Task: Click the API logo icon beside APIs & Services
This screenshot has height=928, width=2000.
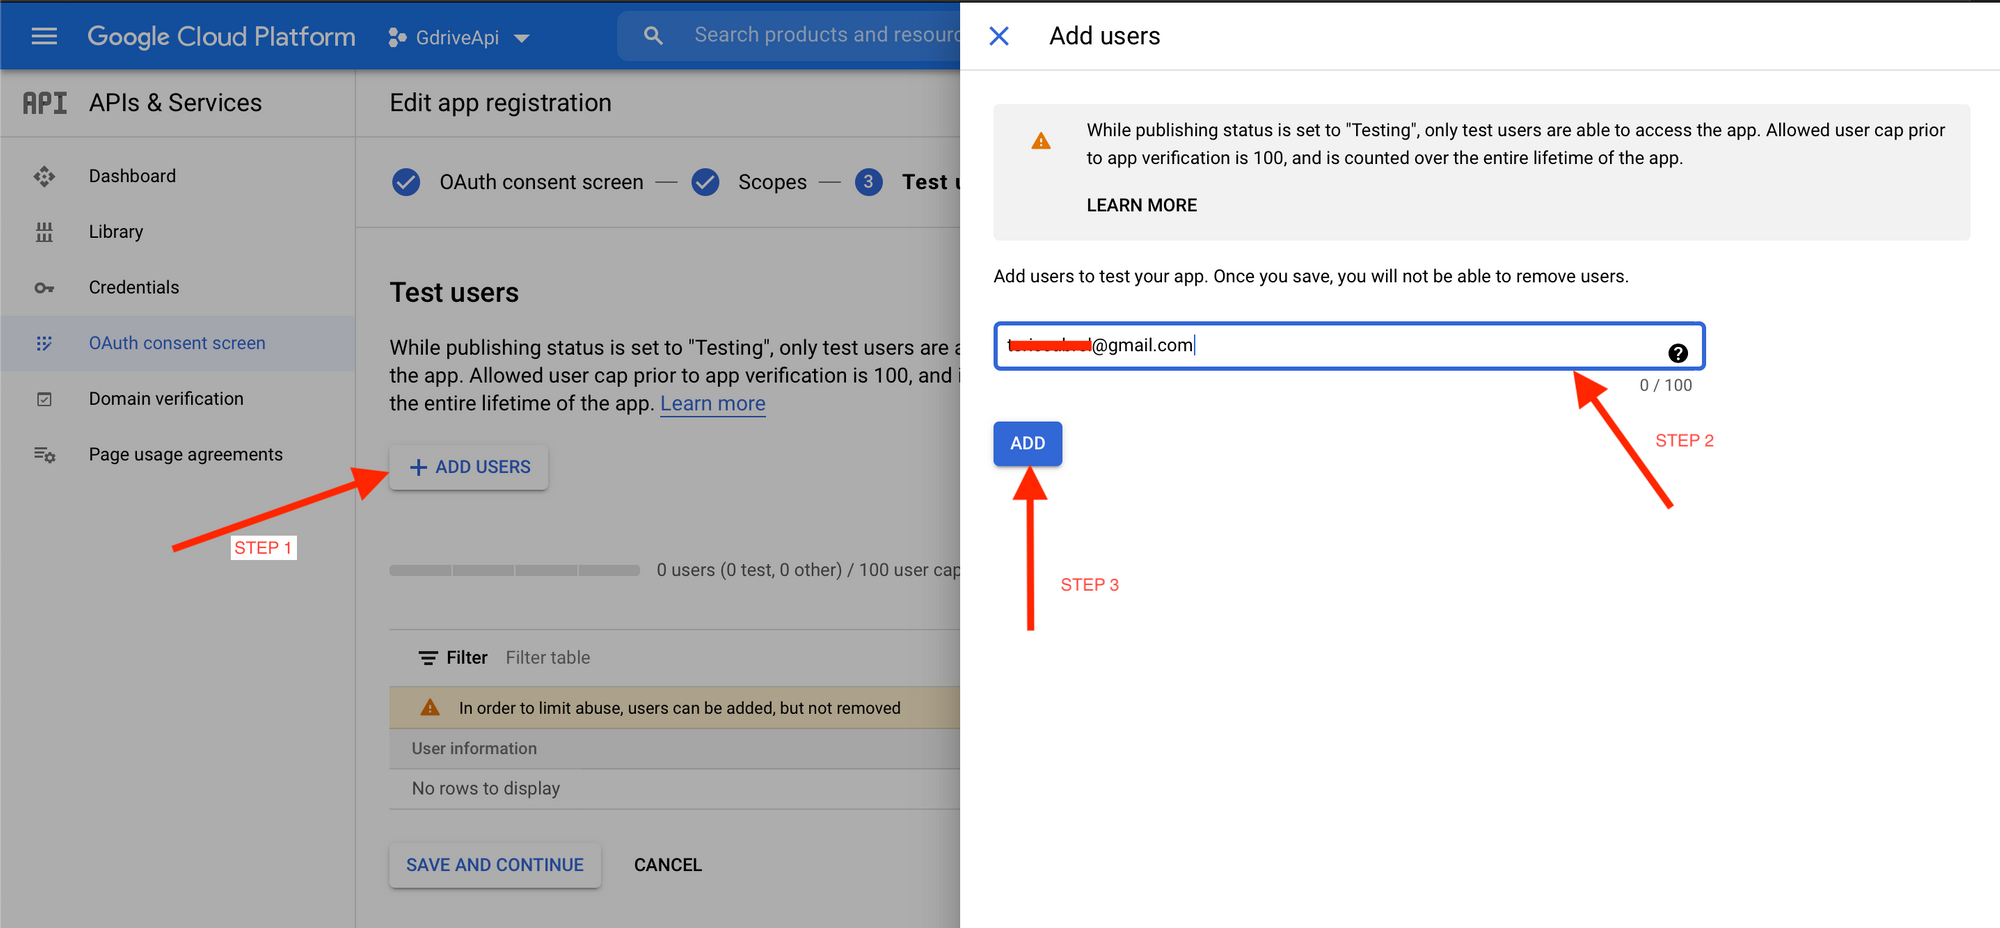Action: (45, 103)
